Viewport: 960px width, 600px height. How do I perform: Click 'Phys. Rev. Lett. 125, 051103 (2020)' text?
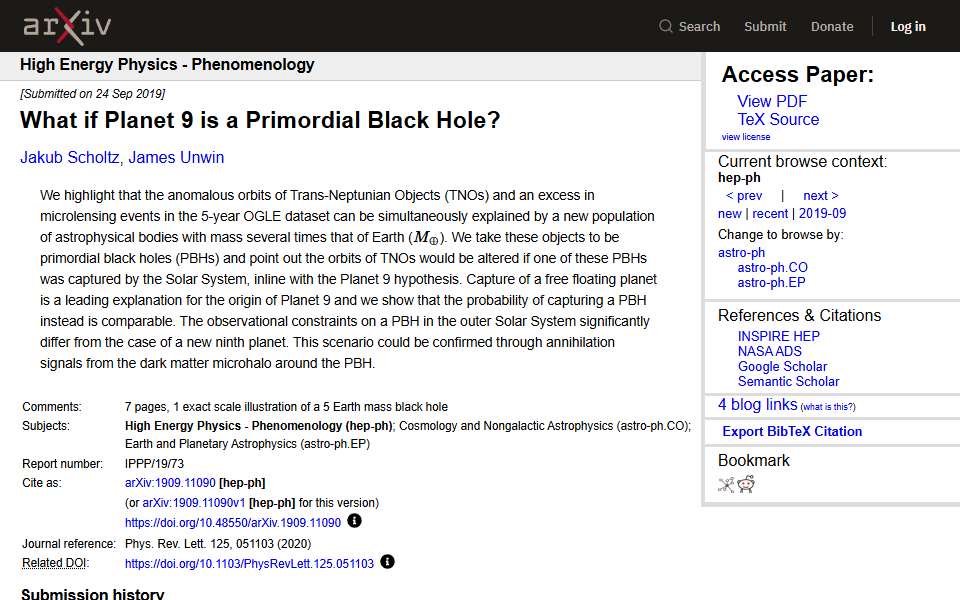218,544
